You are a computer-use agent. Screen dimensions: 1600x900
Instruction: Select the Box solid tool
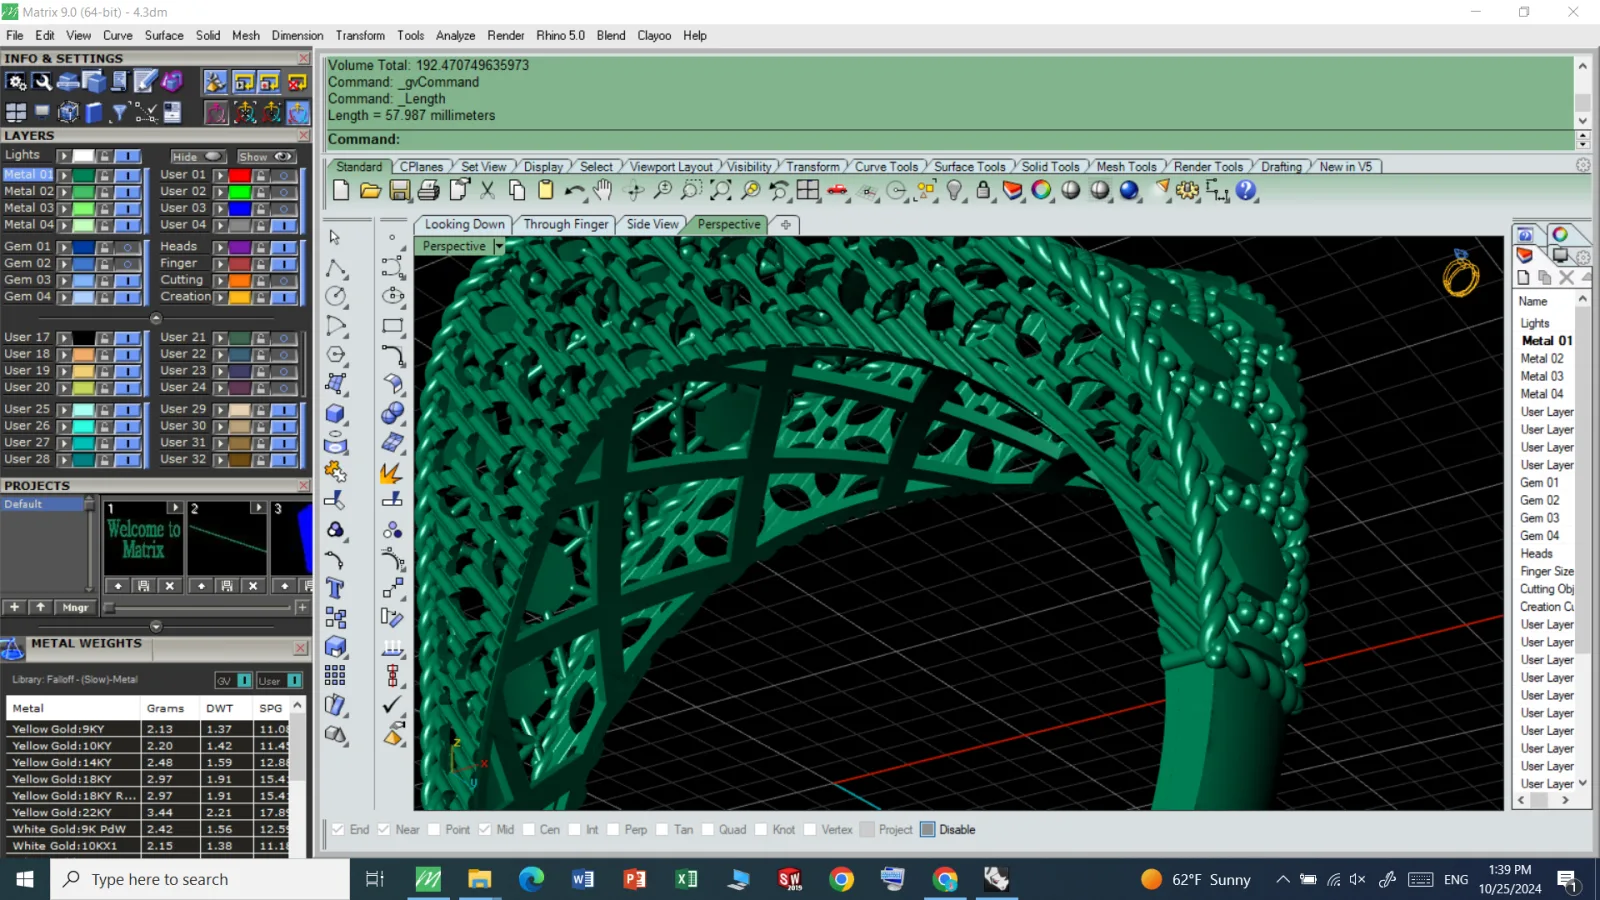[336, 413]
